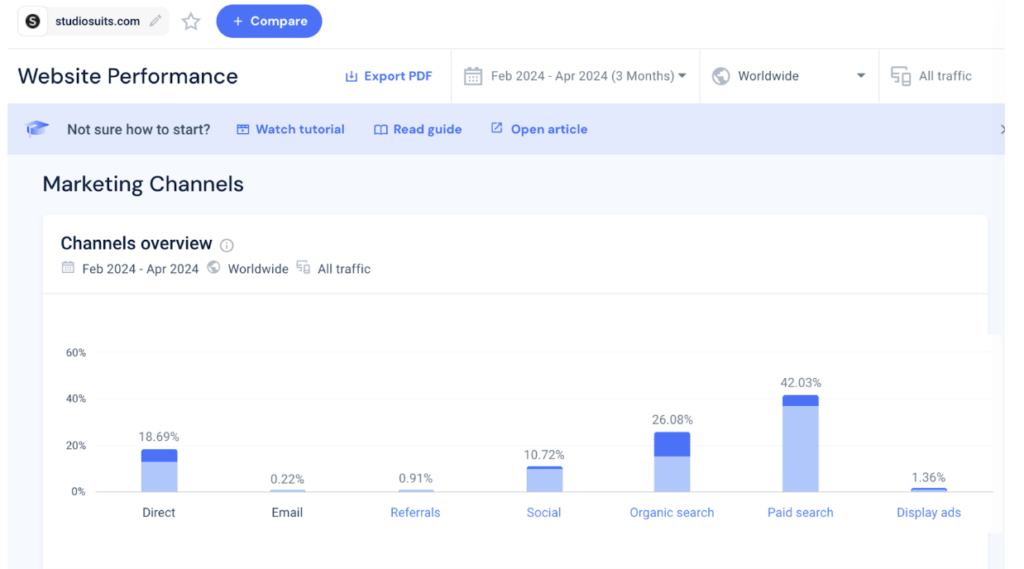Star studiosuits.com as favorite
The image size is (1024, 569).
click(191, 22)
